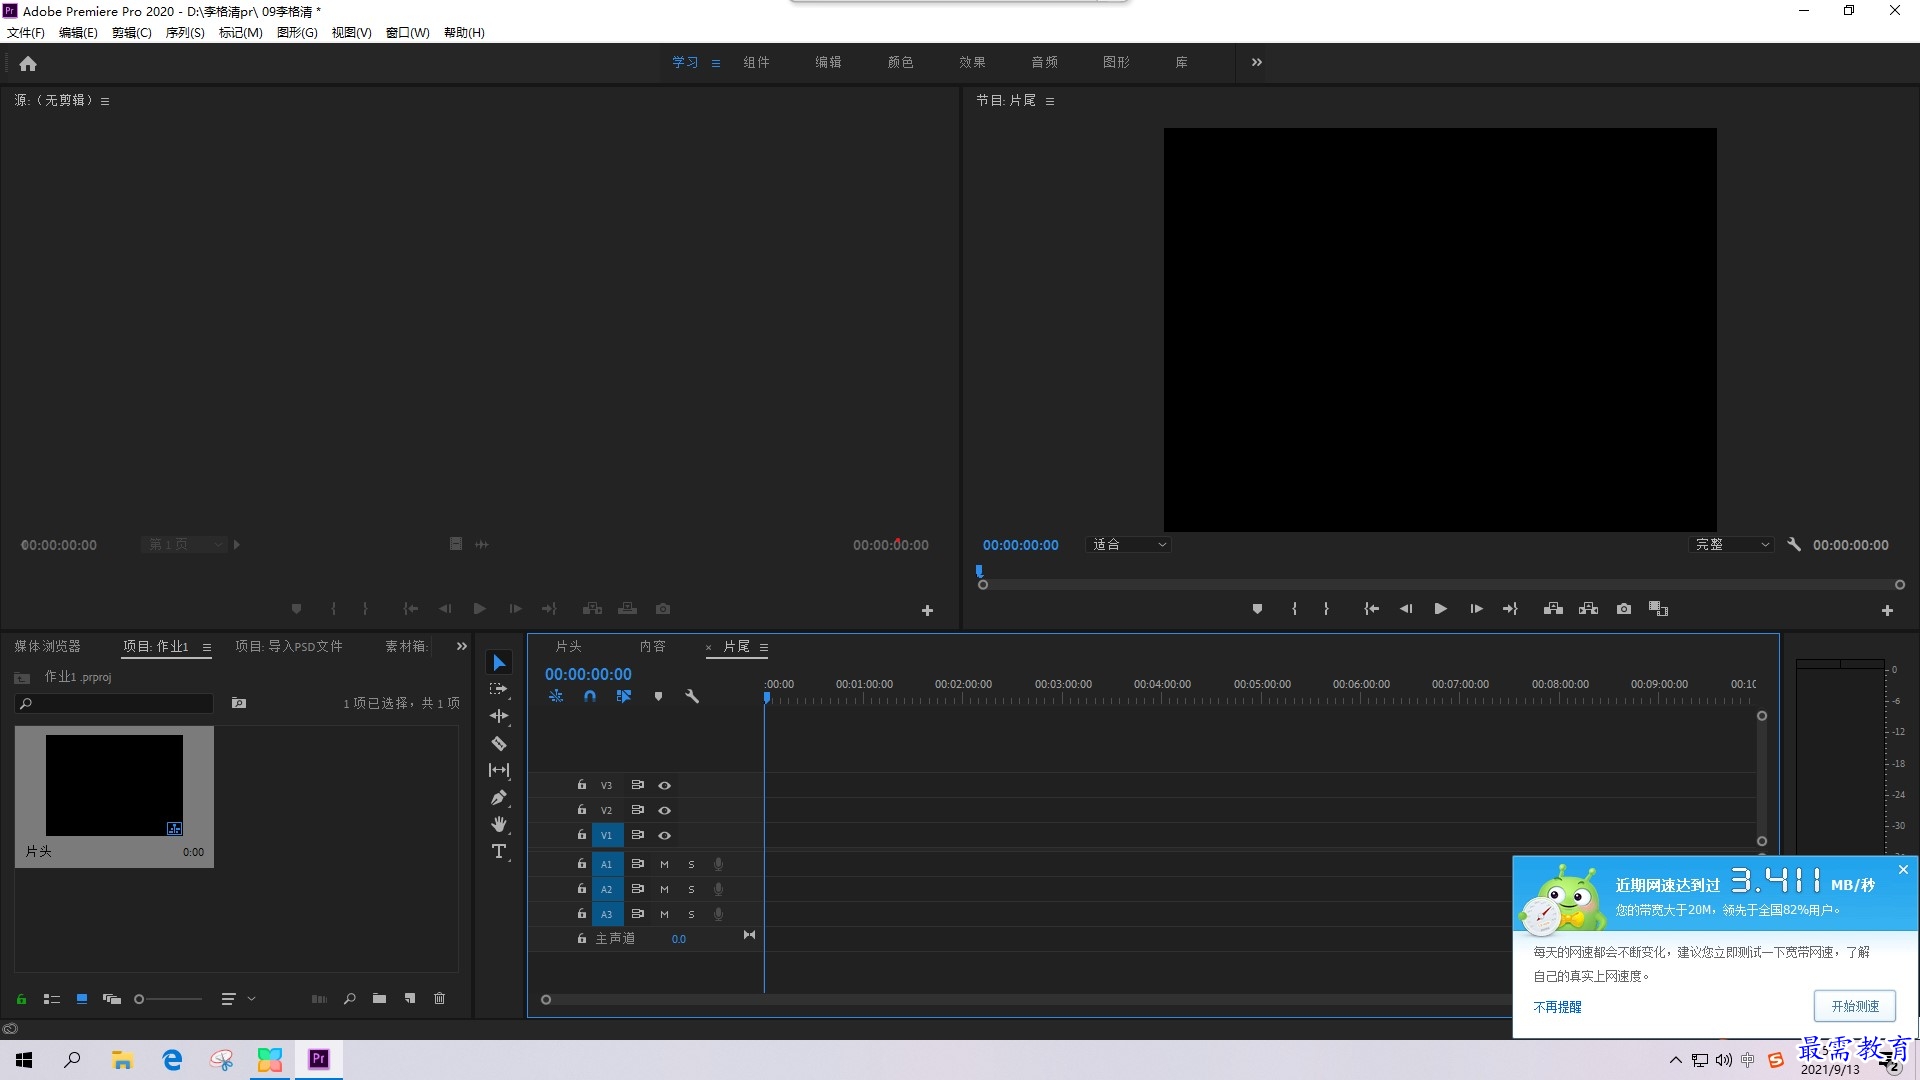Click the Lift button in program monitor

click(x=1553, y=608)
